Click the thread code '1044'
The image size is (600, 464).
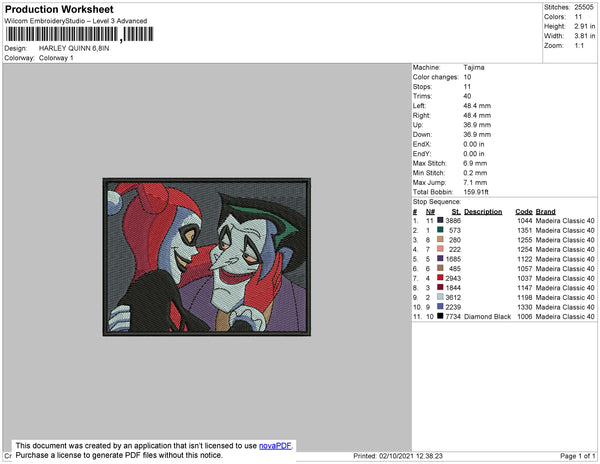[524, 221]
